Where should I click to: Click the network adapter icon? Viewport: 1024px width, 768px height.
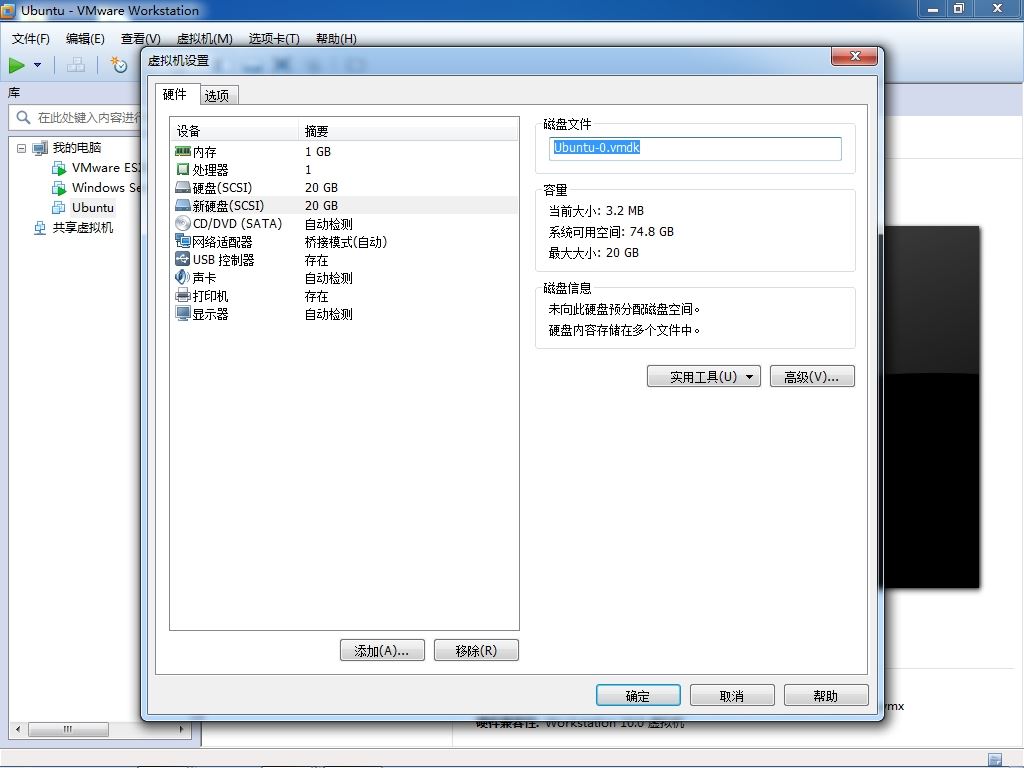(x=183, y=242)
